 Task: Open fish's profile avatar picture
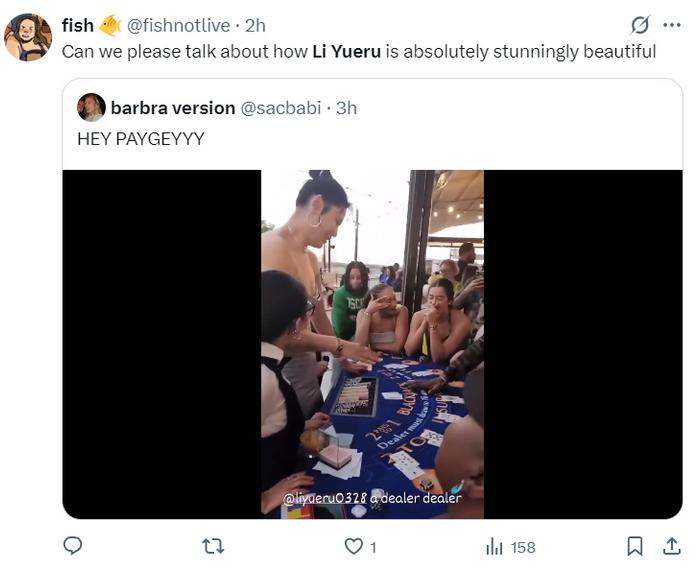[28, 38]
